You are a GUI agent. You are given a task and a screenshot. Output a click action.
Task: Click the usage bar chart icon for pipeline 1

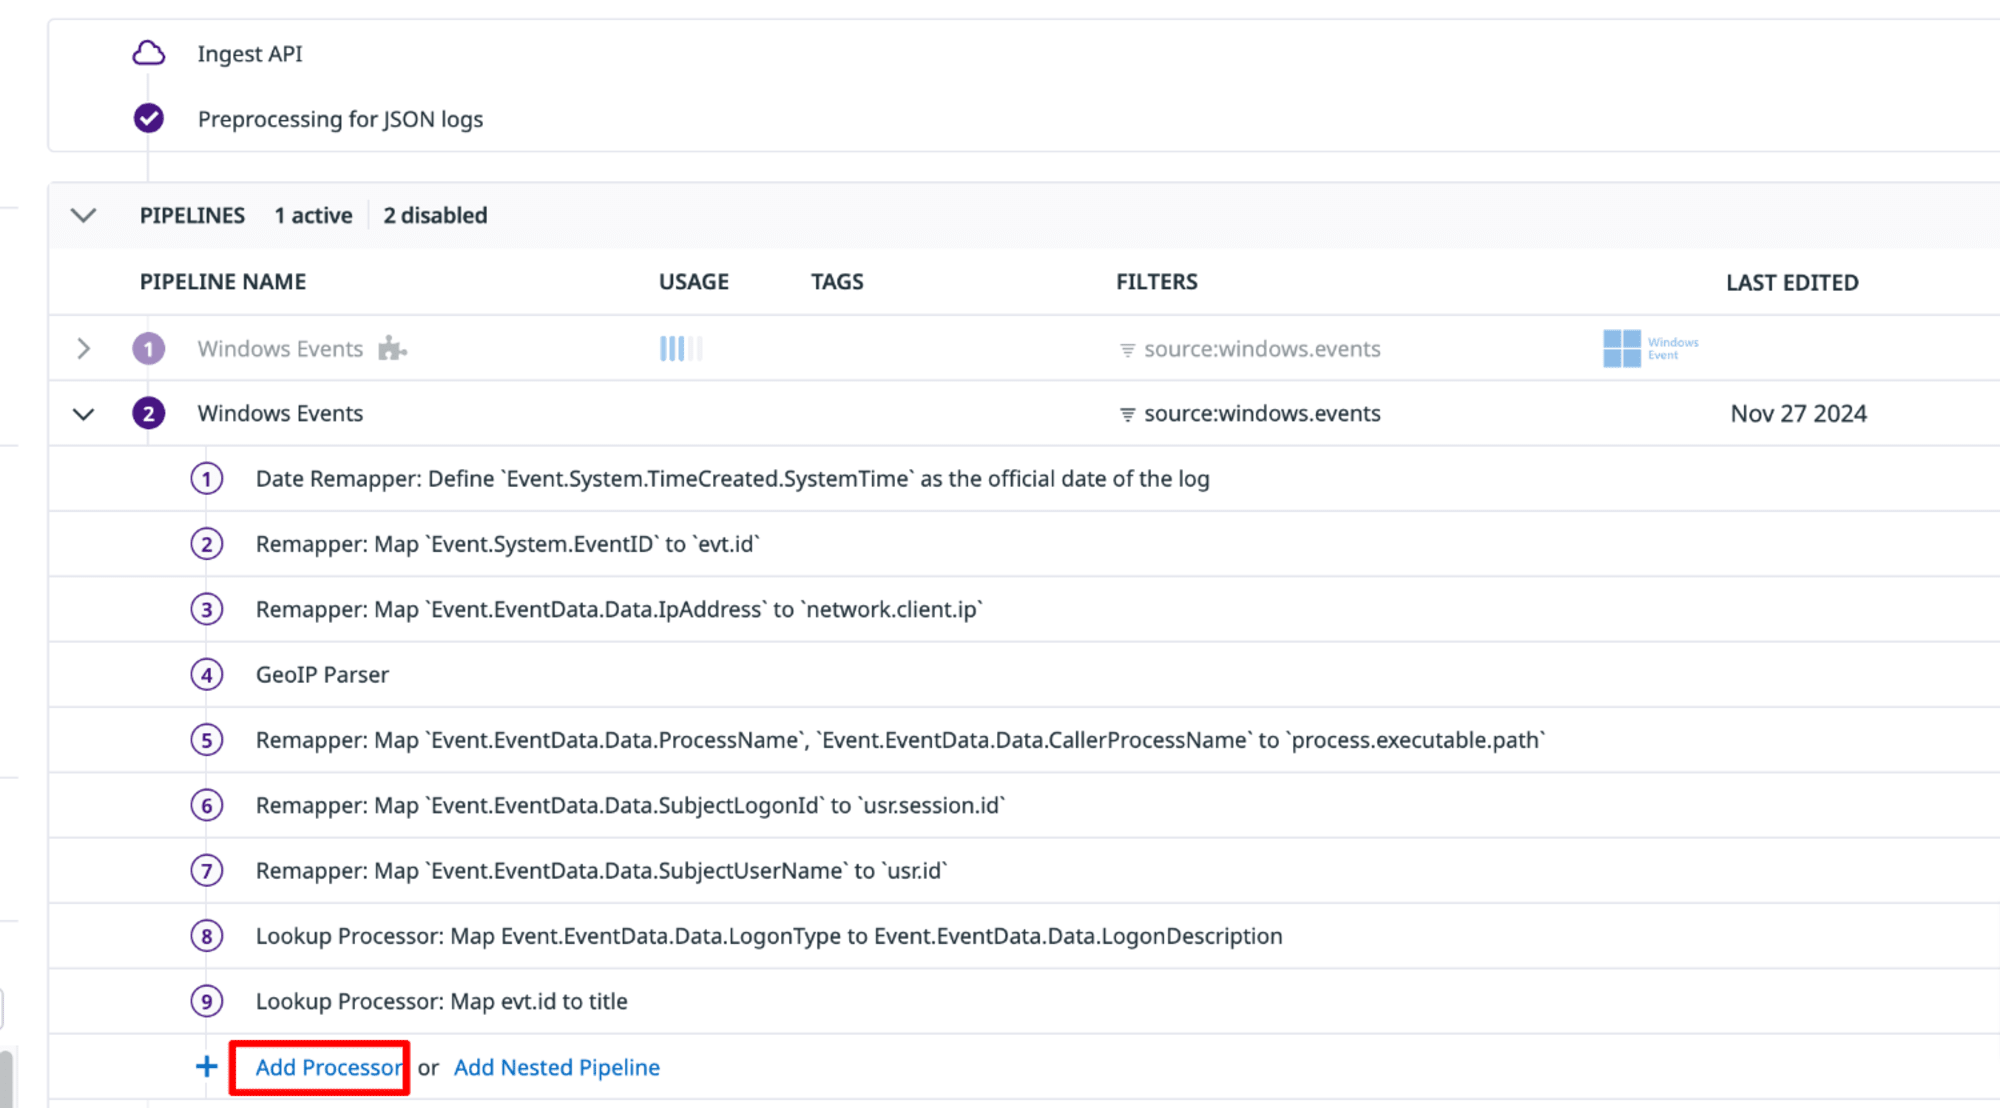[679, 347]
